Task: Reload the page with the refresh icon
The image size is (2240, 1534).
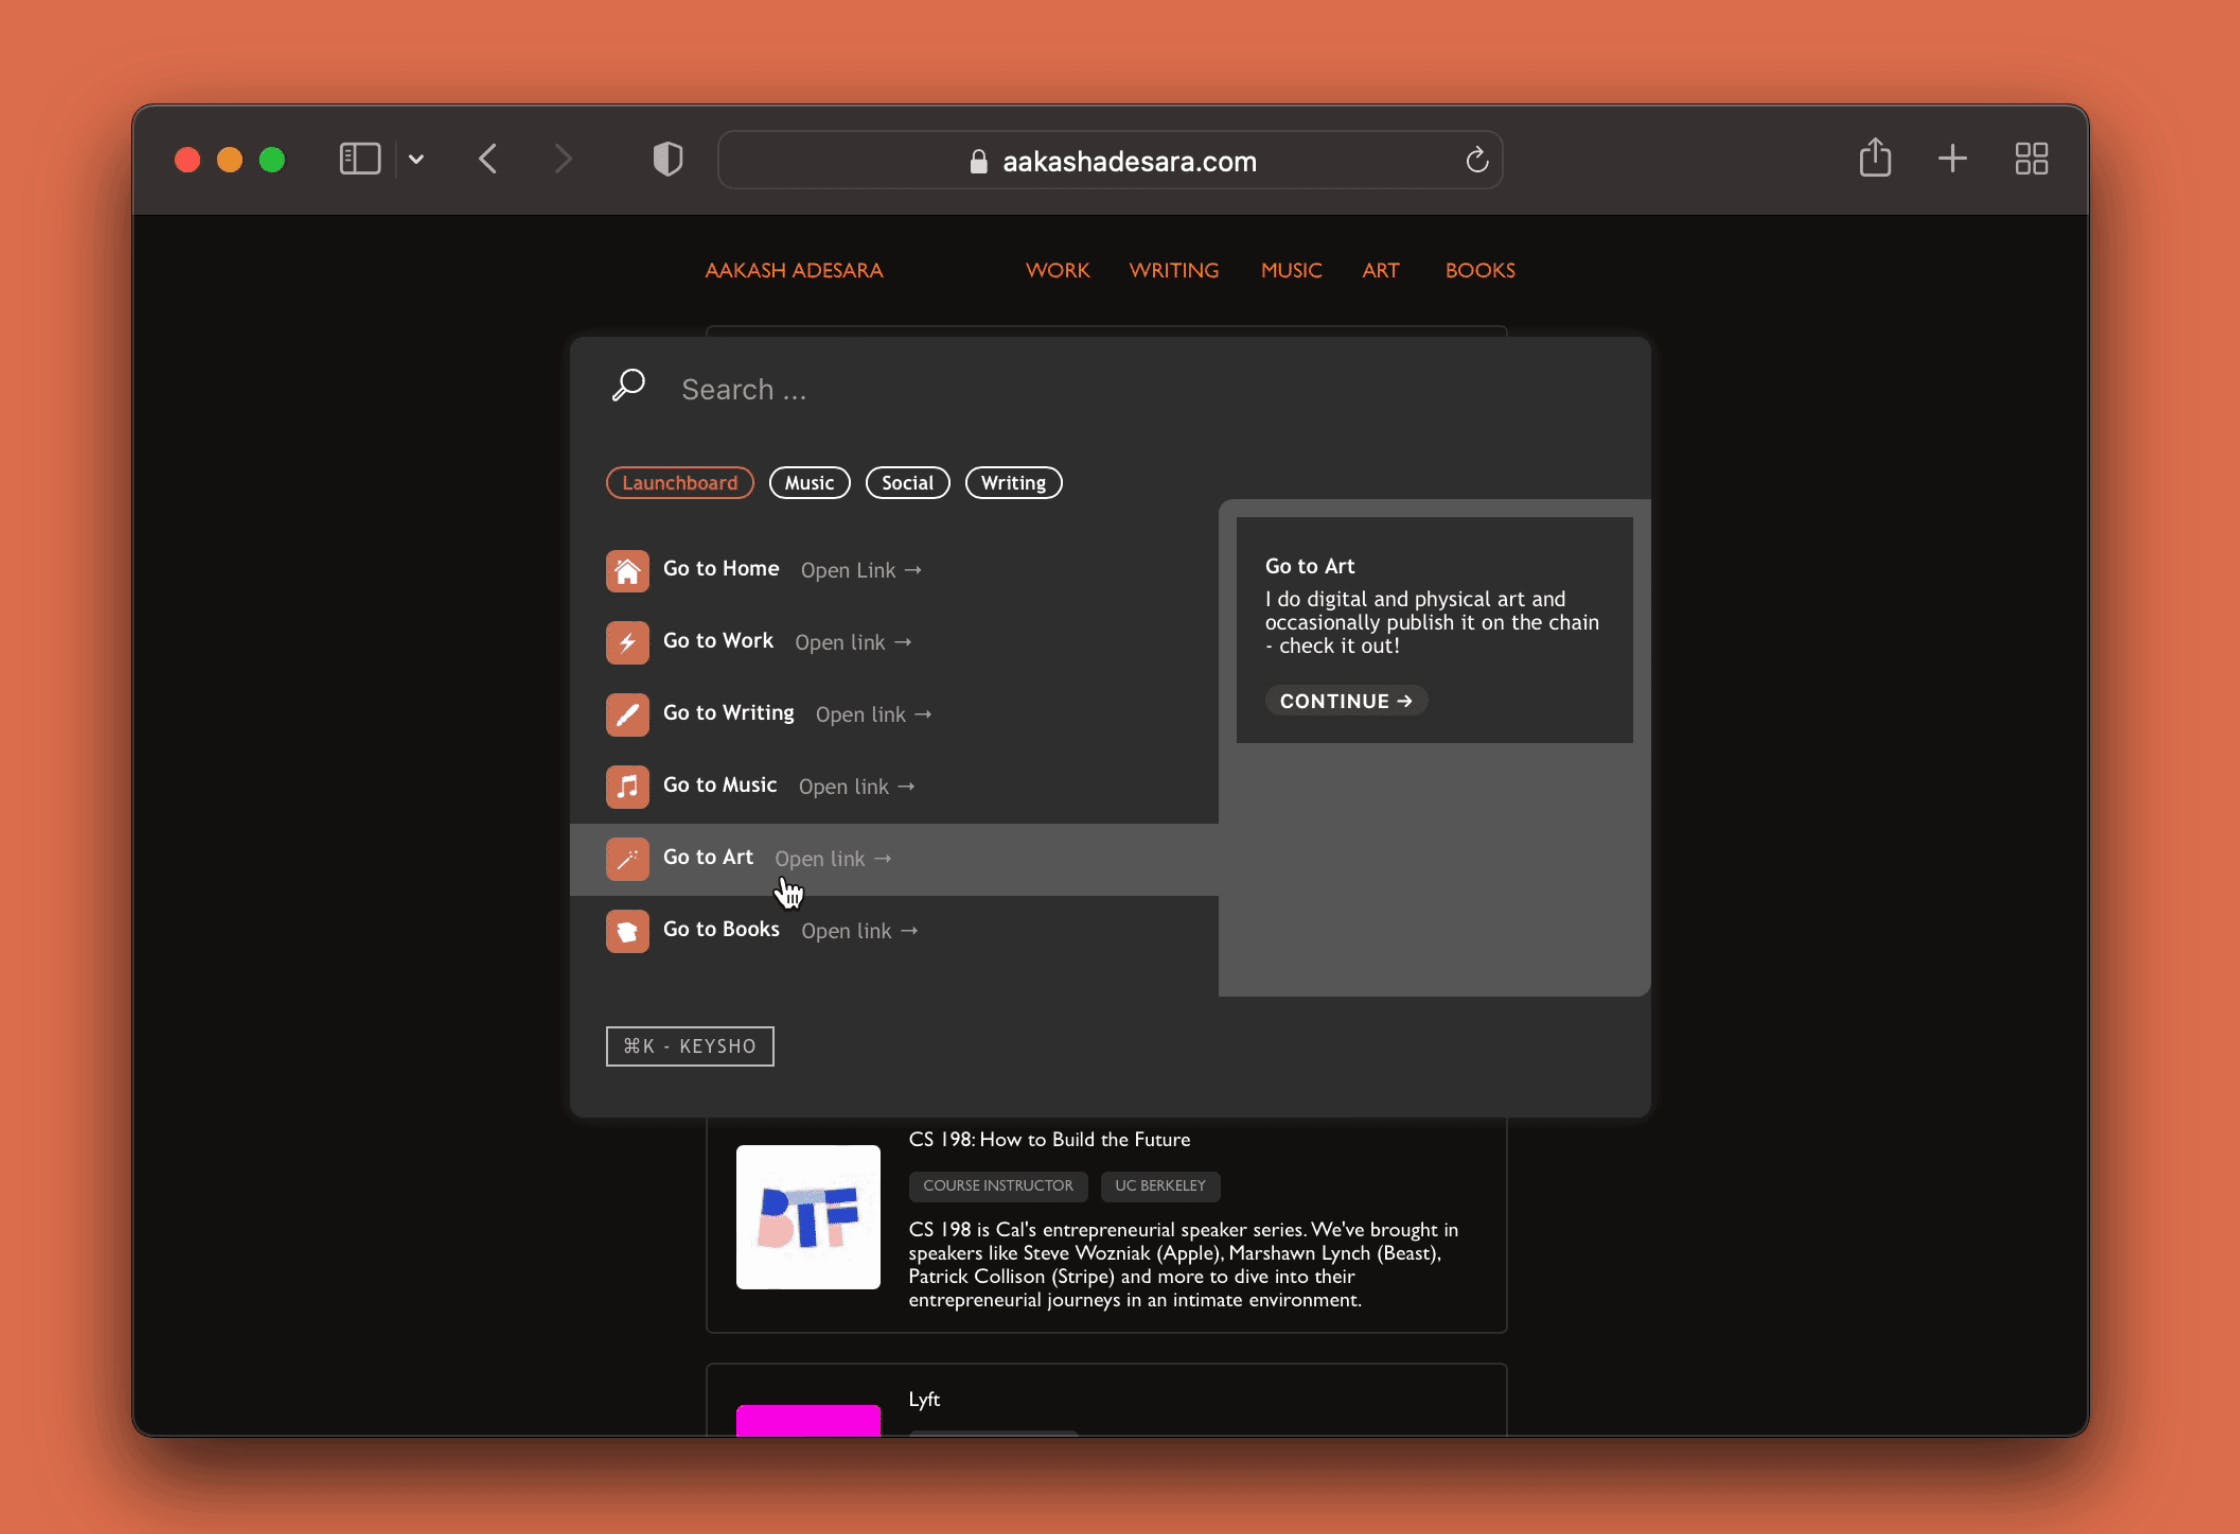Action: coord(1477,160)
